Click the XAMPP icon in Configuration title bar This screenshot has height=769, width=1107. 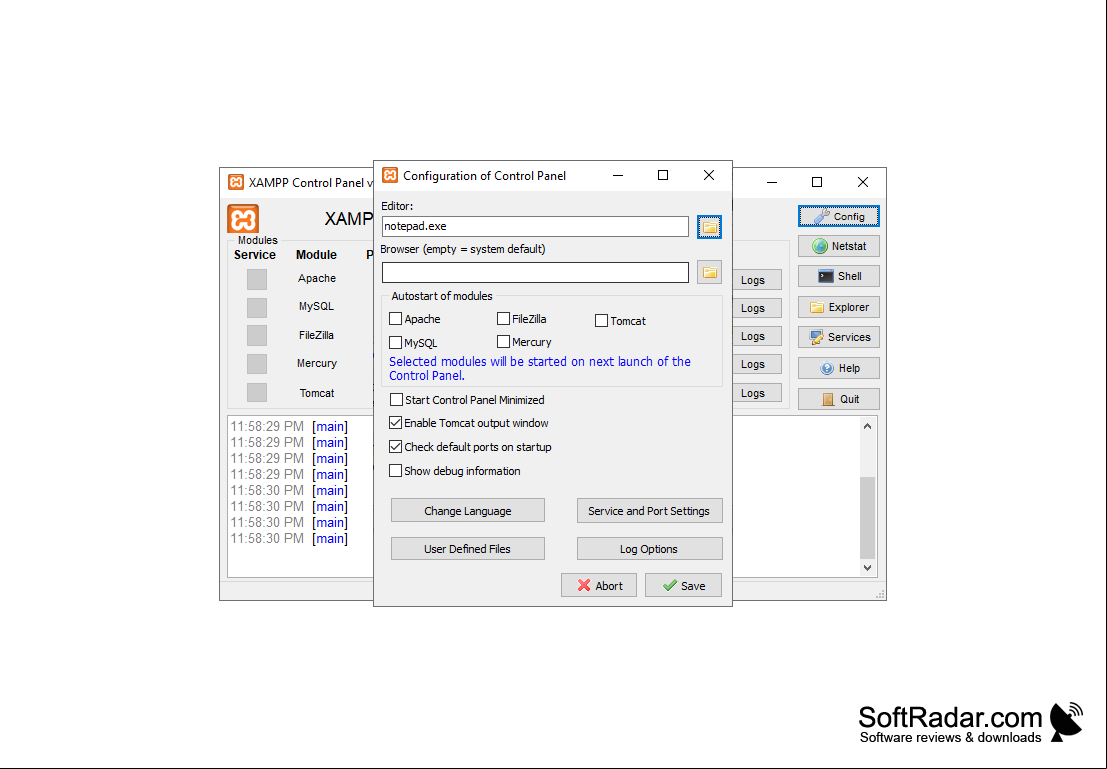point(390,175)
